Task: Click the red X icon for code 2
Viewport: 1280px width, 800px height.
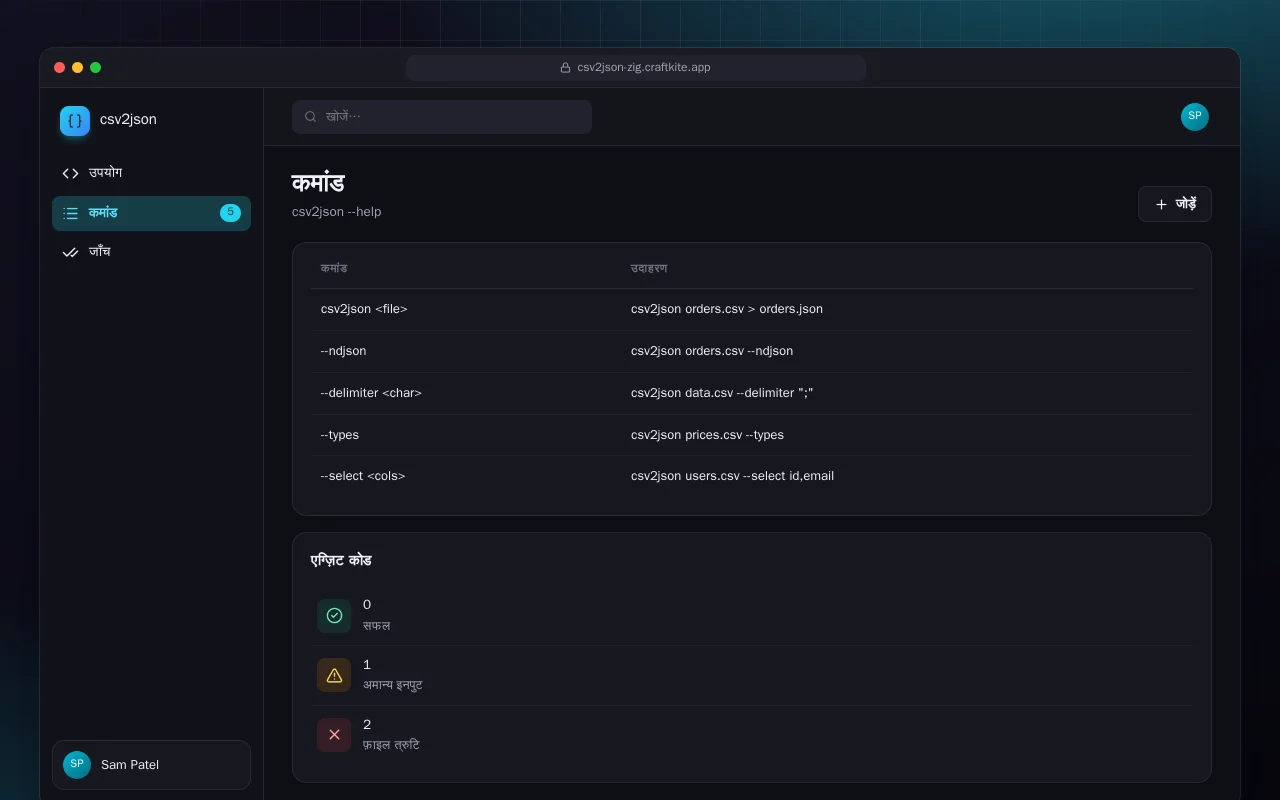Action: [x=334, y=735]
